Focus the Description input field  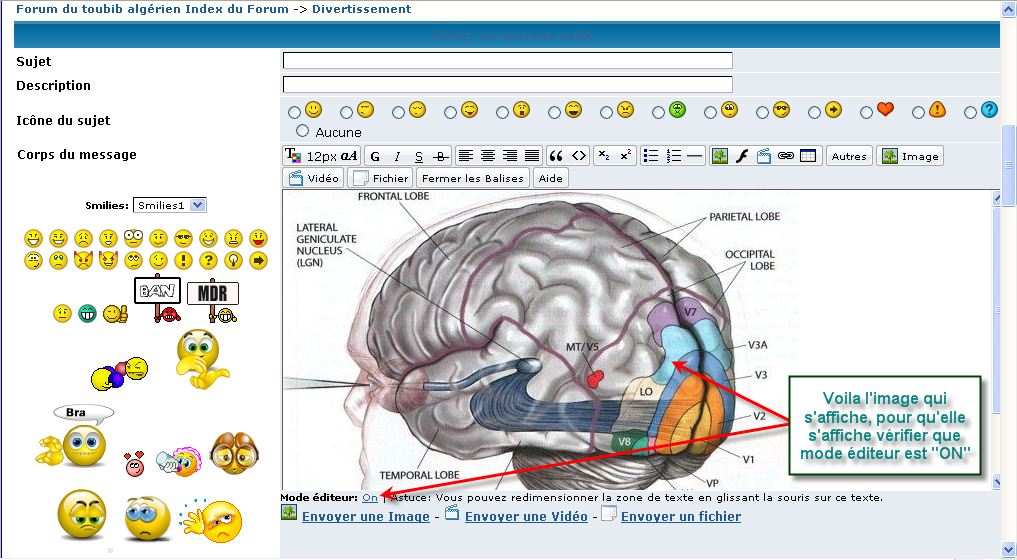pyautogui.click(x=508, y=84)
